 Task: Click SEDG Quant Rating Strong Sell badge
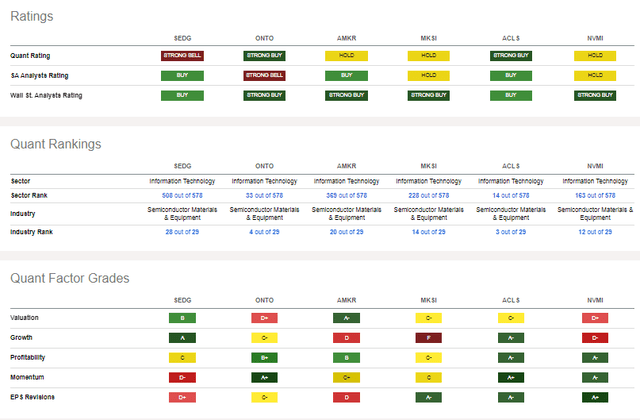182,56
